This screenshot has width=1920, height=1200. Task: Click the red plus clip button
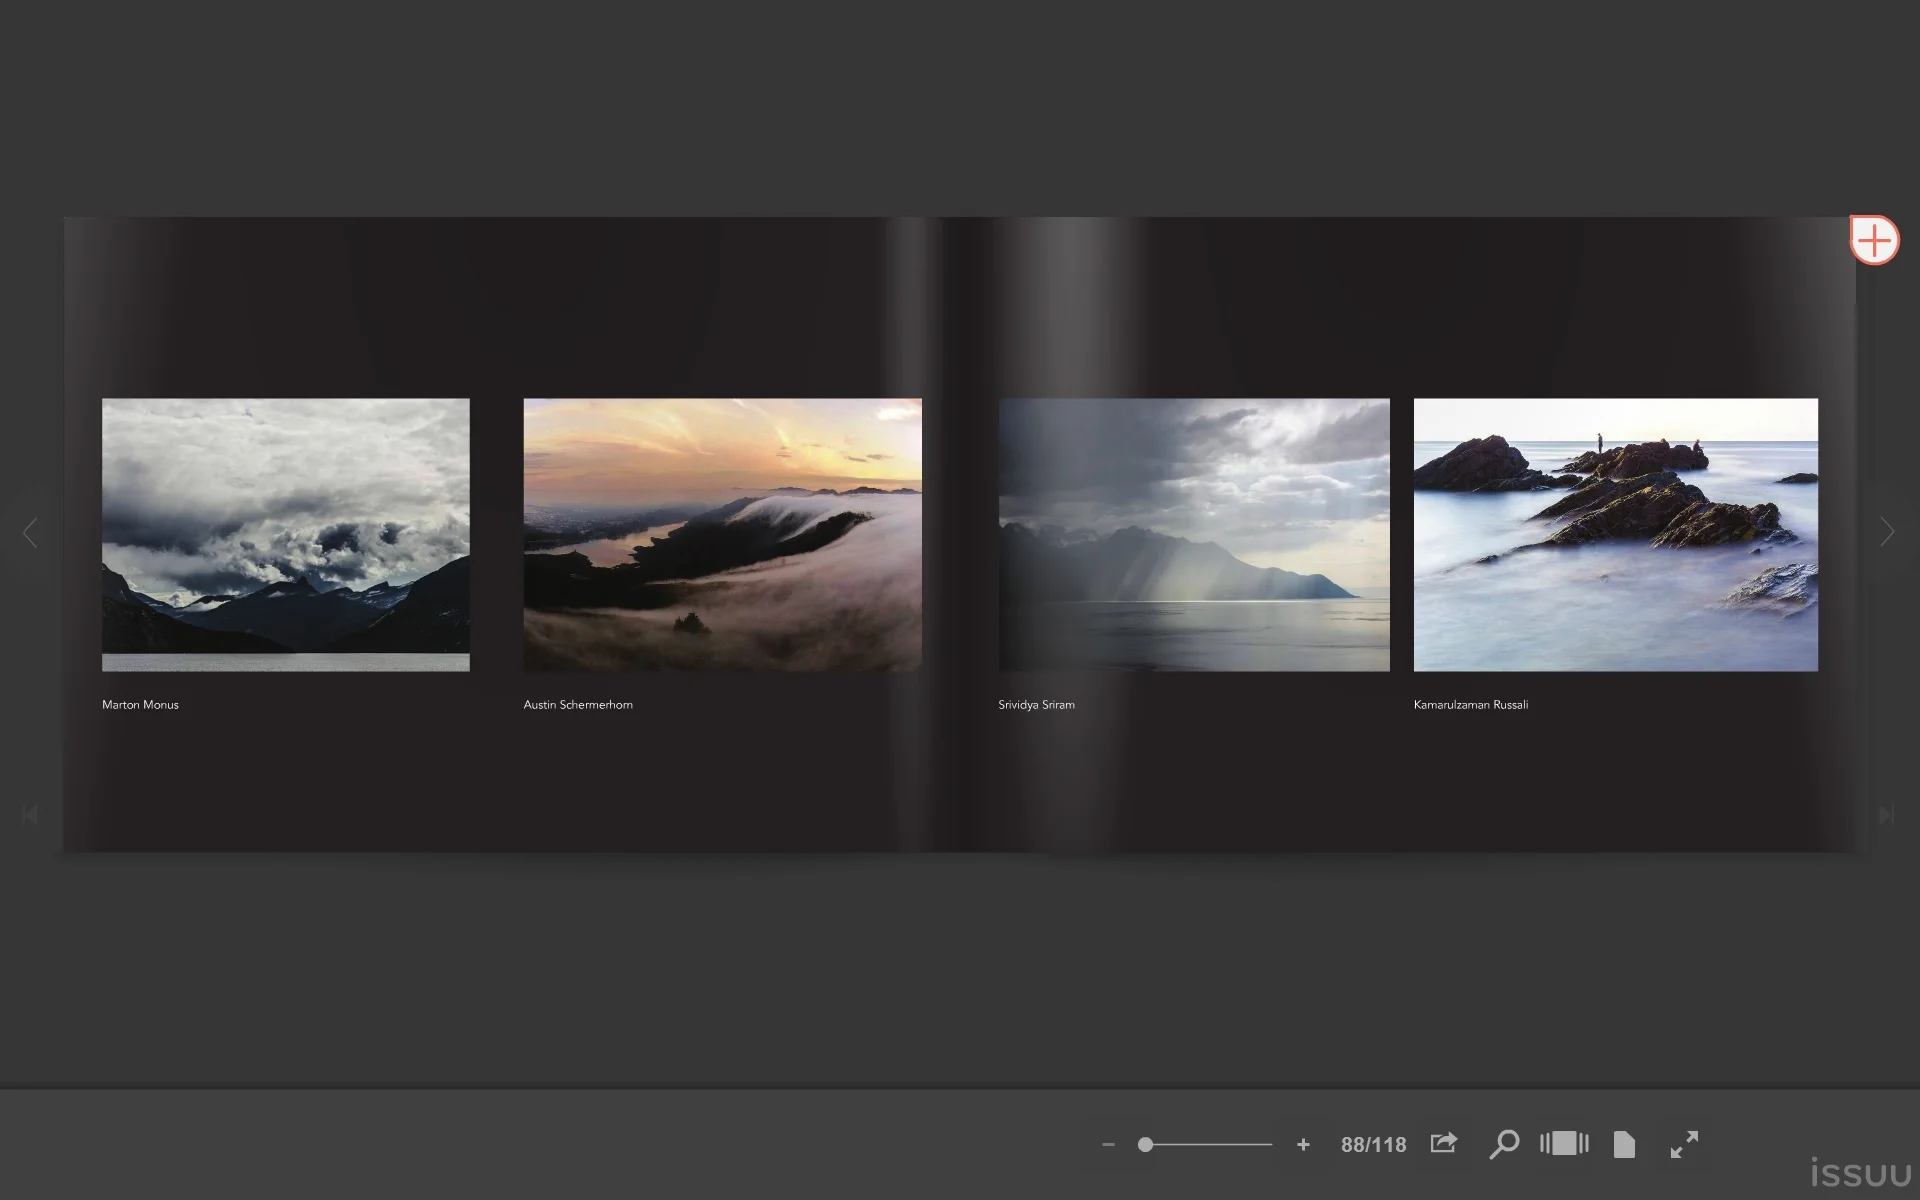[x=1874, y=241]
